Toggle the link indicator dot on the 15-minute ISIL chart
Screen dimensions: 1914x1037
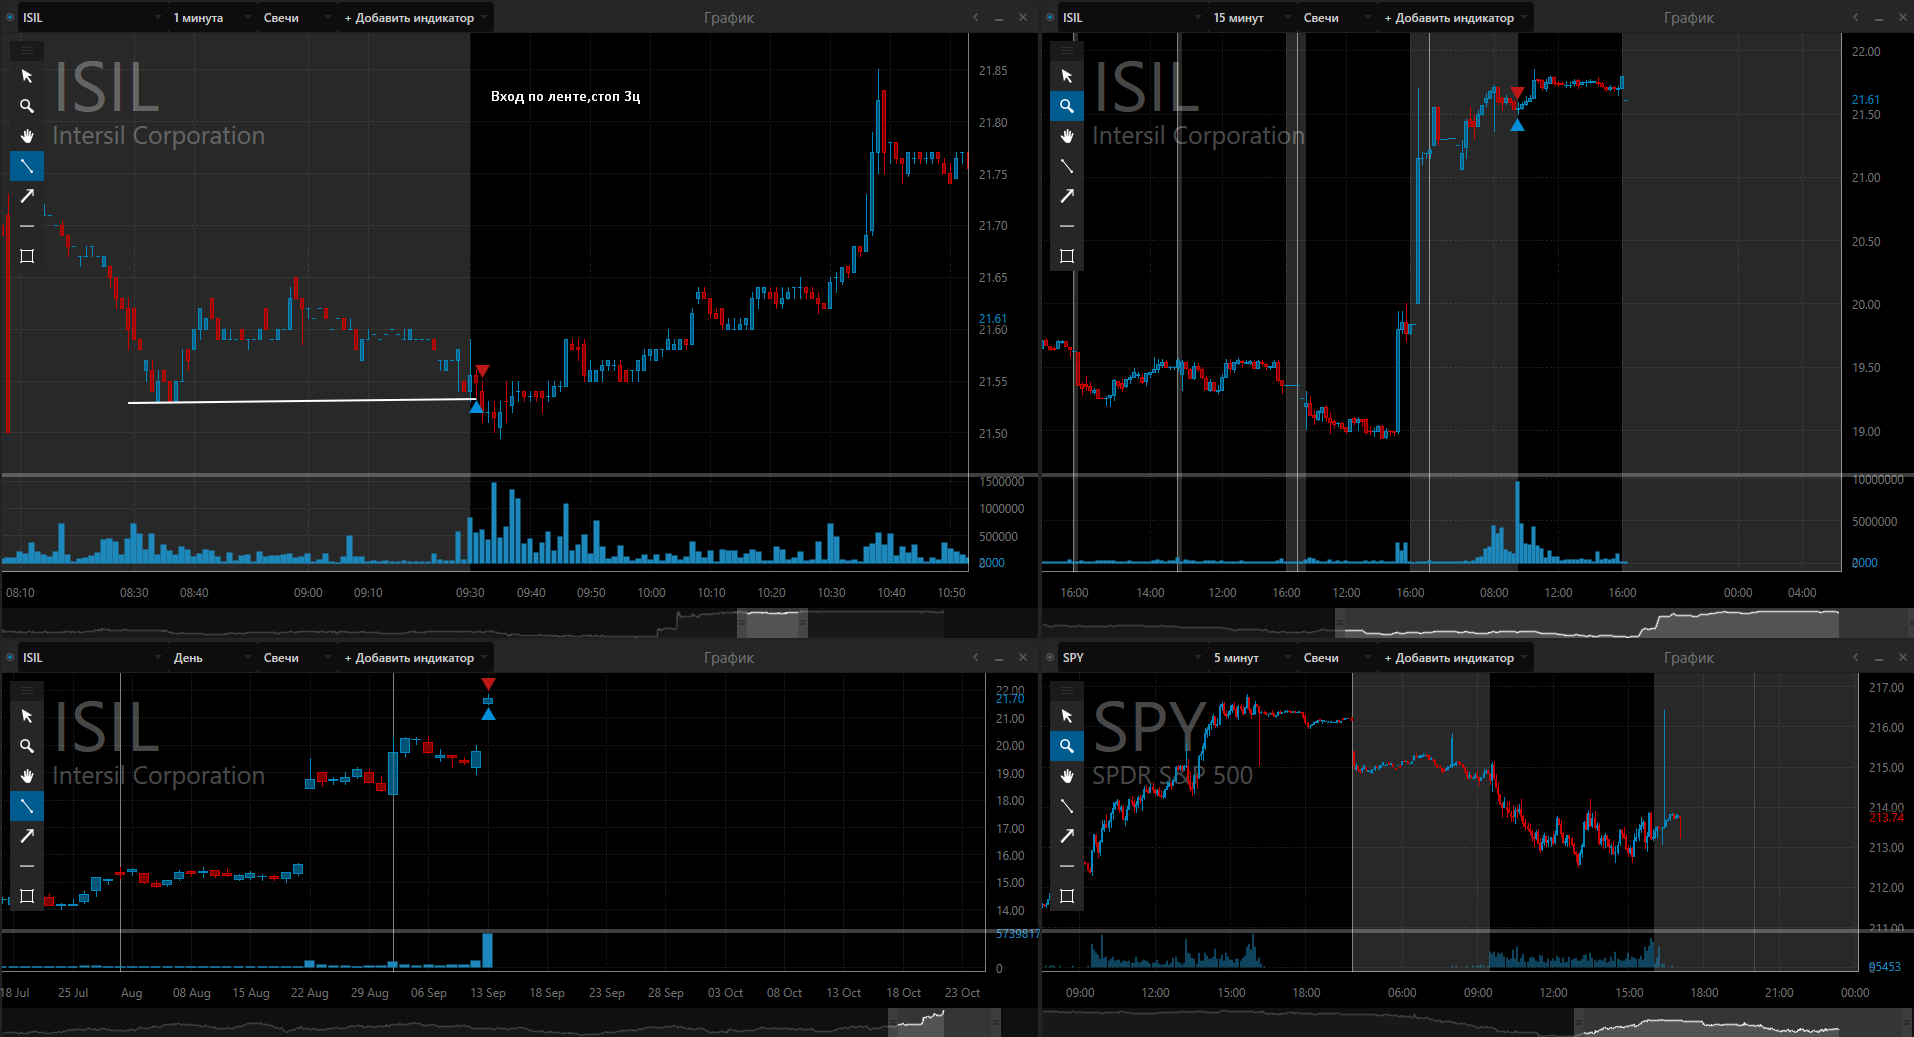[1050, 17]
